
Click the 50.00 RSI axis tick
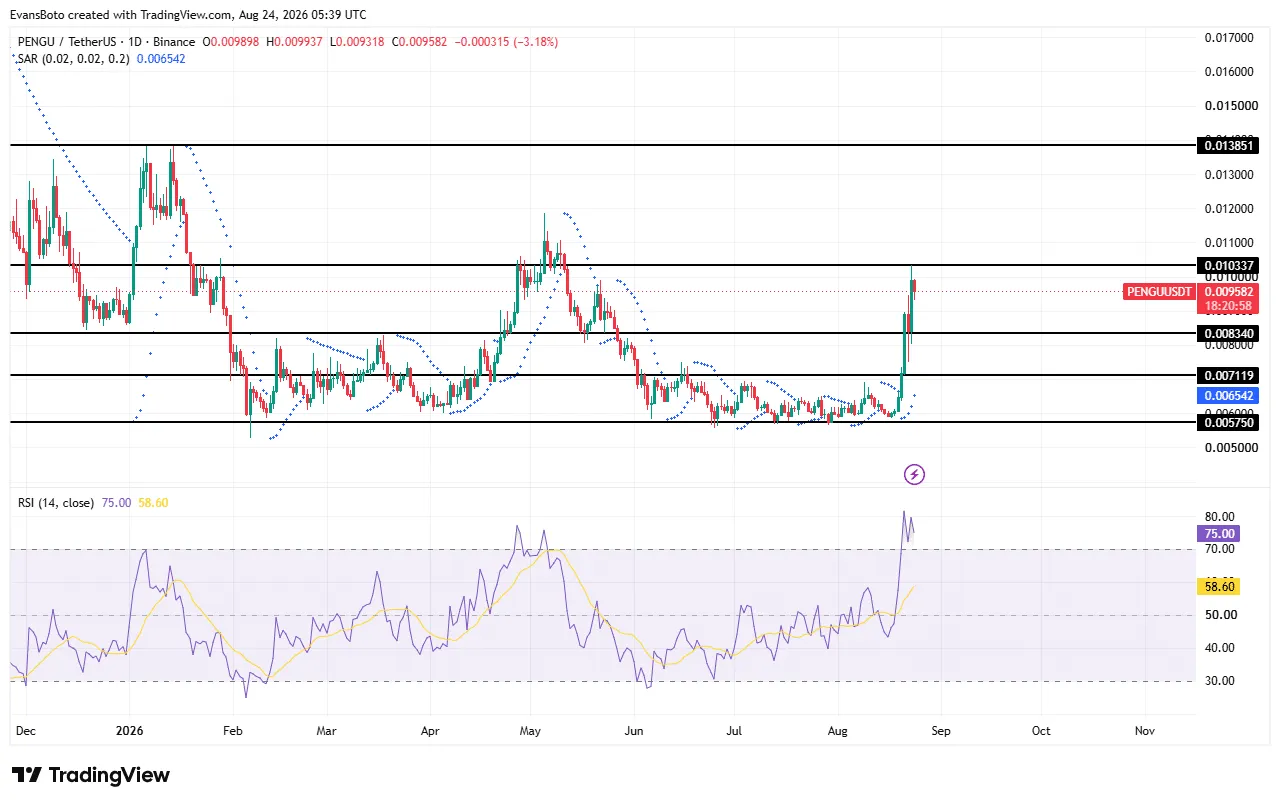(1220, 615)
